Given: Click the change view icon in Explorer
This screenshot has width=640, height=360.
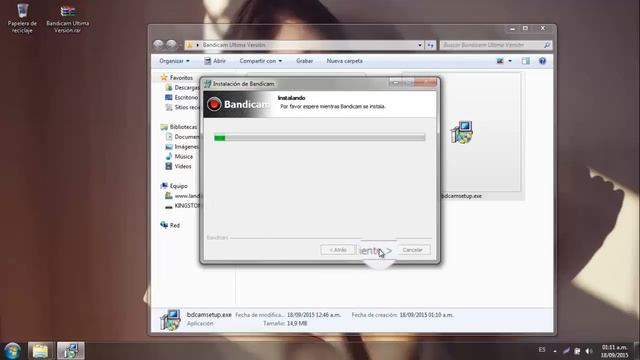Looking at the screenshot, I should [x=500, y=61].
